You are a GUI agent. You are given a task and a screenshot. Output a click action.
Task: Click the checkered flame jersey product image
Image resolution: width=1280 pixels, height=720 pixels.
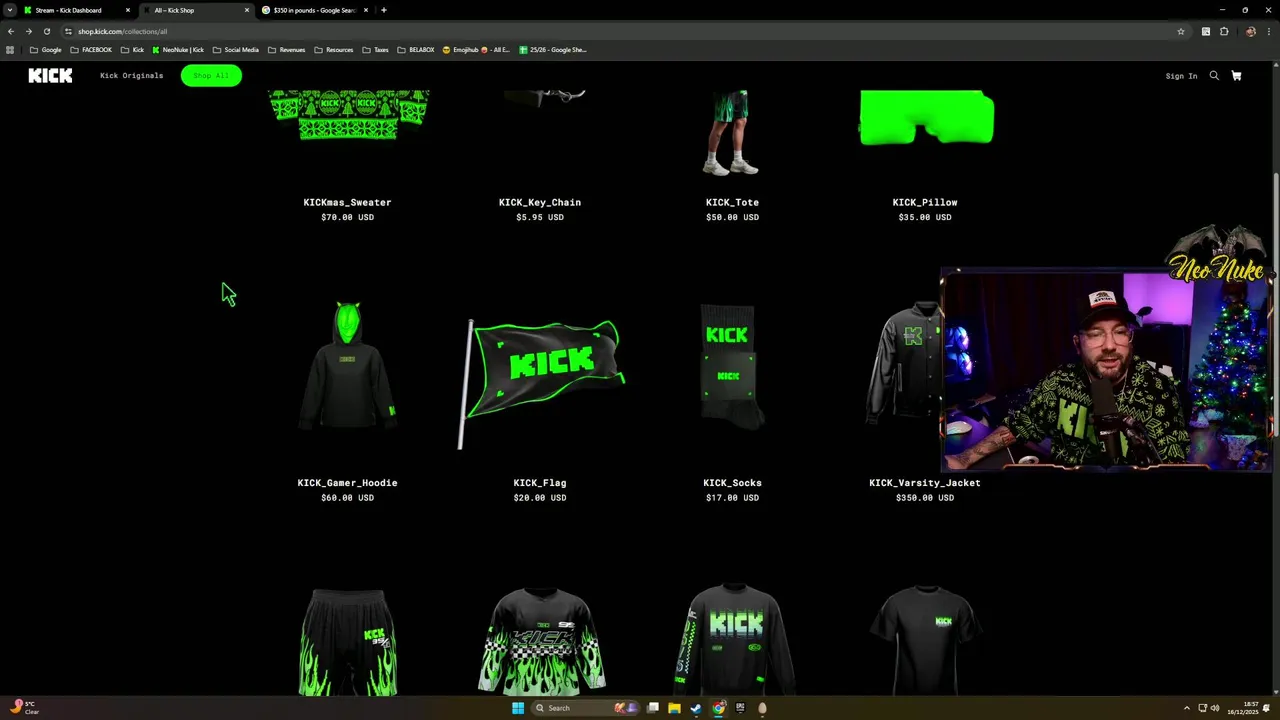[x=541, y=640]
